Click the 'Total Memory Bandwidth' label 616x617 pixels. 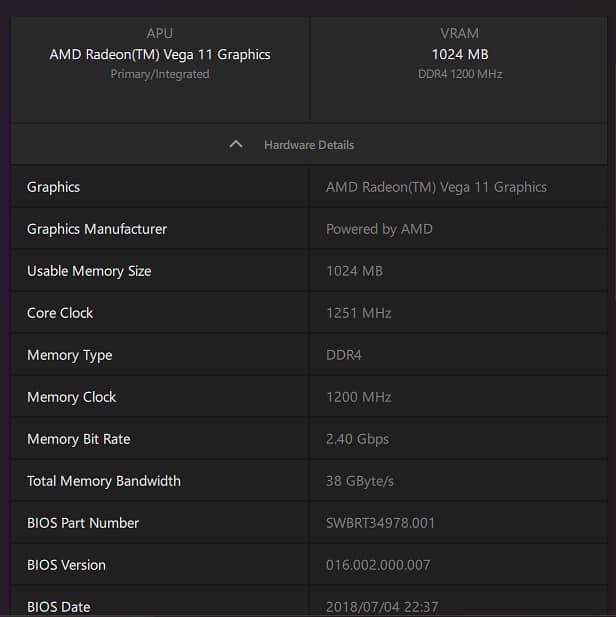(x=104, y=481)
